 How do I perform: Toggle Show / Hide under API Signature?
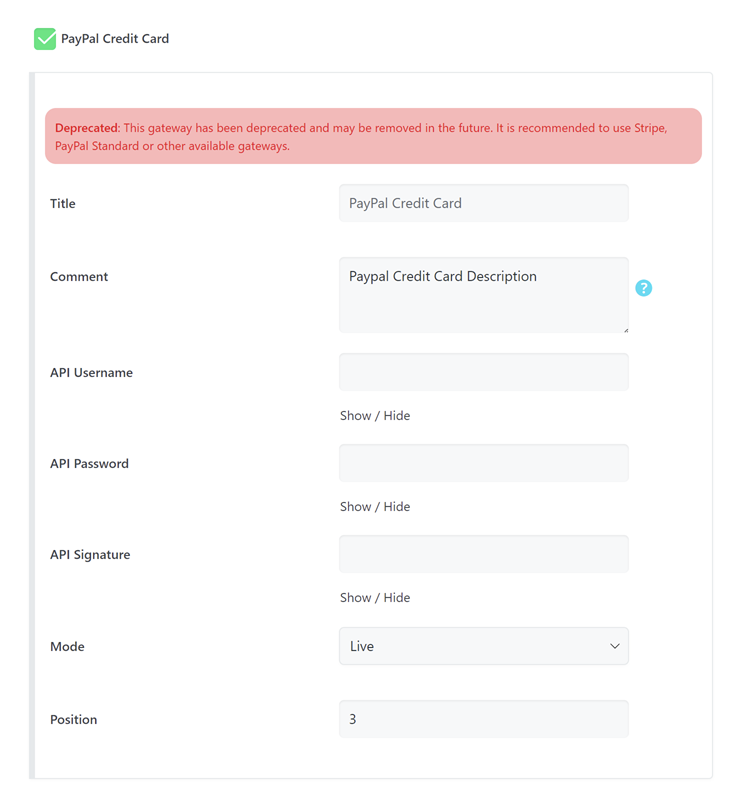coord(375,598)
